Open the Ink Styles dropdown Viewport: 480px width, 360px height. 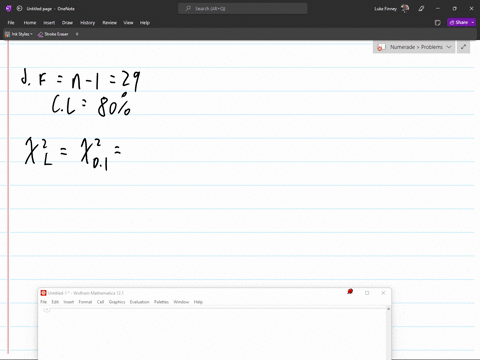coord(19,34)
